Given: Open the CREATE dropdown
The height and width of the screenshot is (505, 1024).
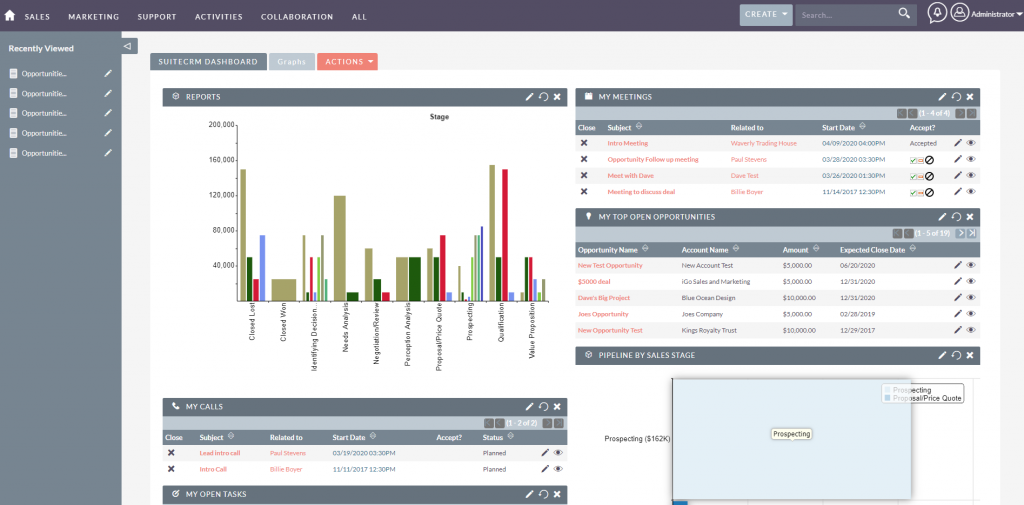Looking at the screenshot, I should (x=765, y=14).
